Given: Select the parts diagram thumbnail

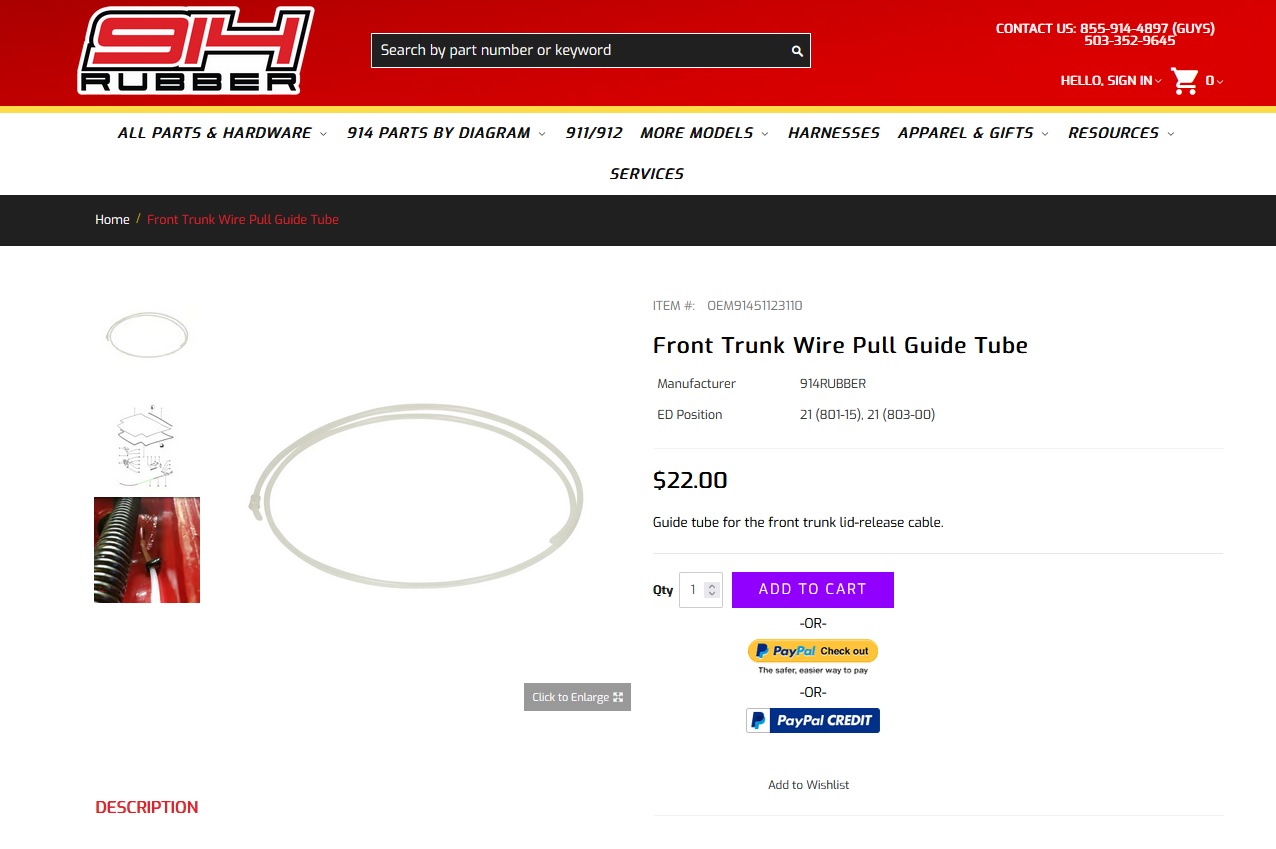Looking at the screenshot, I should 147,443.
